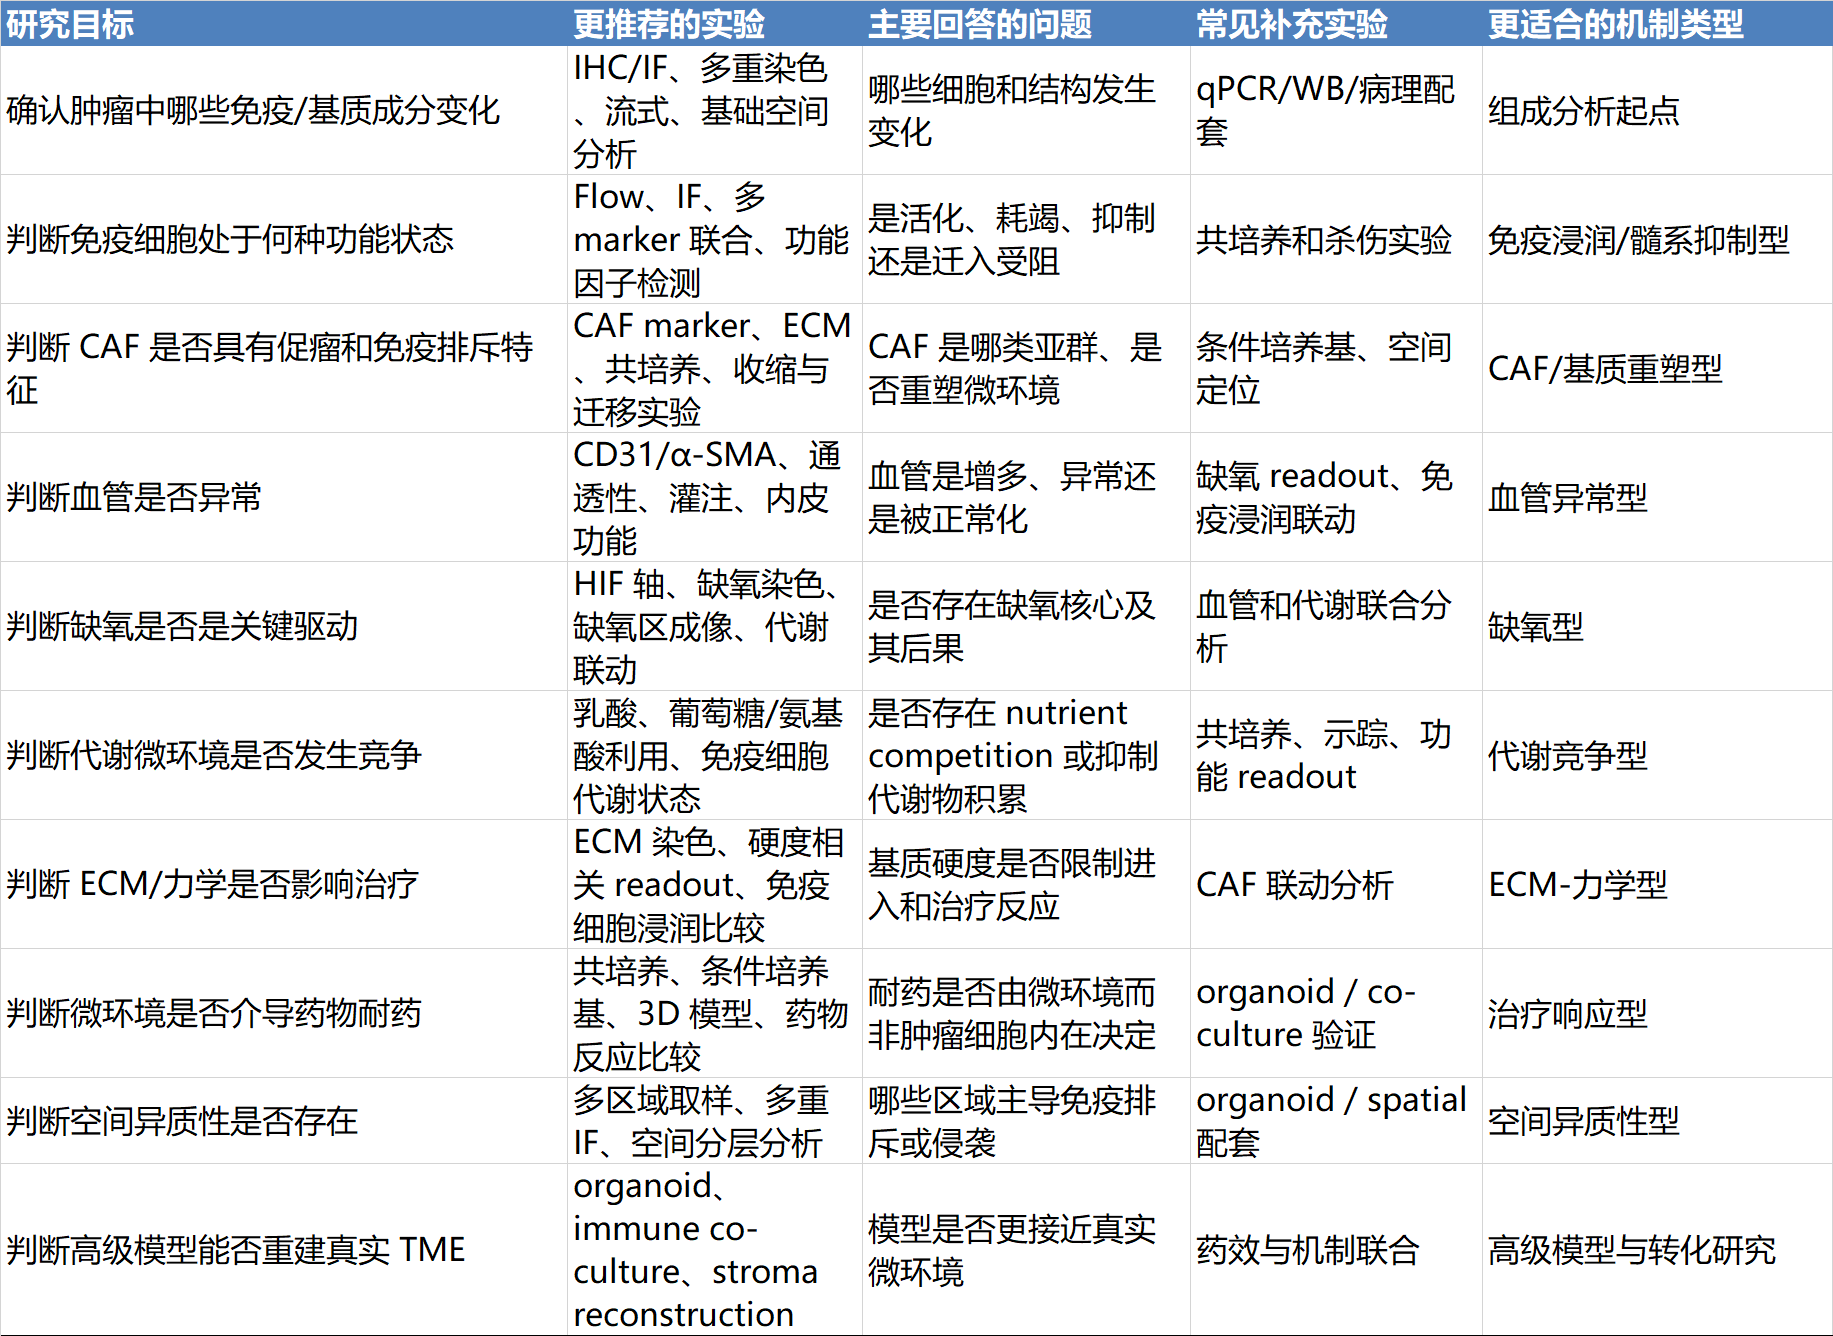Click the cell 判断免疫细胞处于何种功能状态

pyautogui.click(x=230, y=240)
